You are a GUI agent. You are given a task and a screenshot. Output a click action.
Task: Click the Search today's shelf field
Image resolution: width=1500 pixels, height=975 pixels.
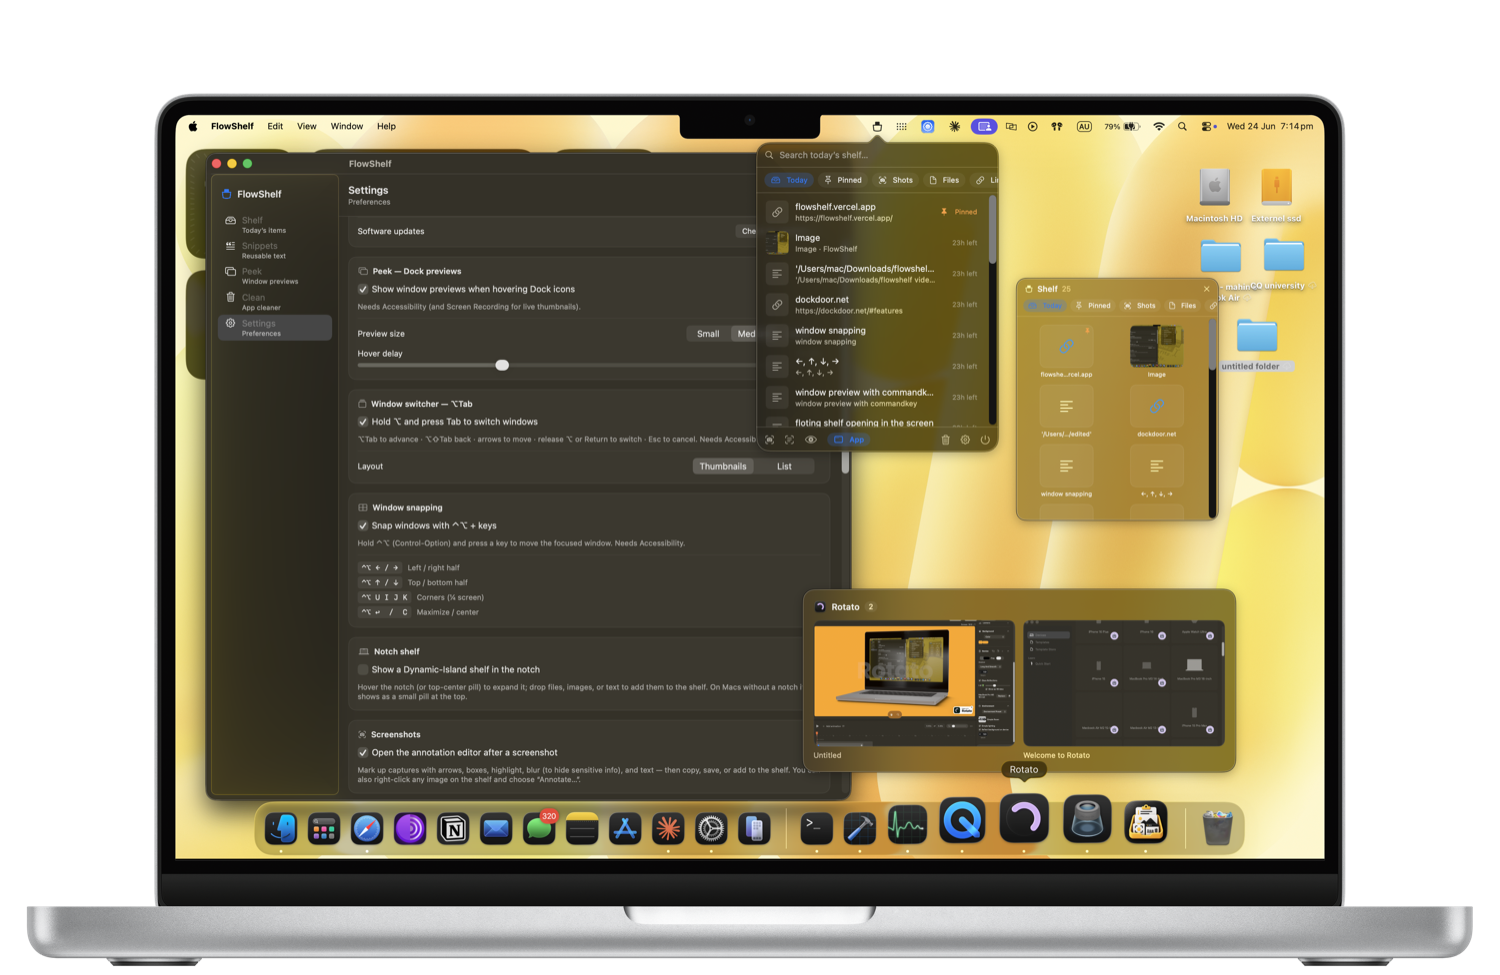click(877, 155)
